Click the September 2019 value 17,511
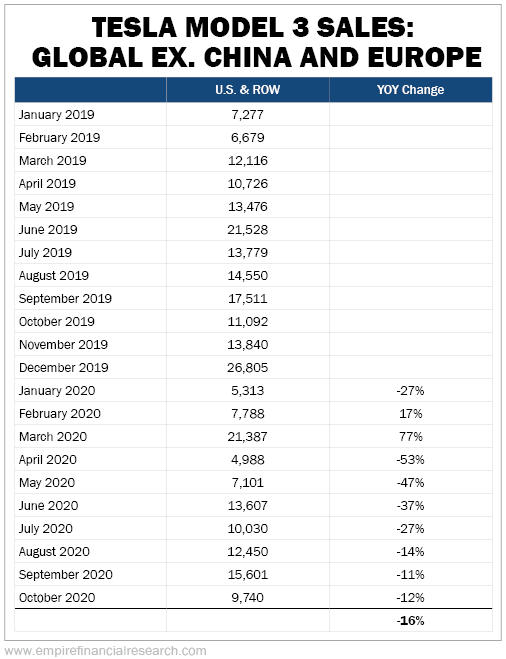The height and width of the screenshot is (659, 506). pos(248,298)
